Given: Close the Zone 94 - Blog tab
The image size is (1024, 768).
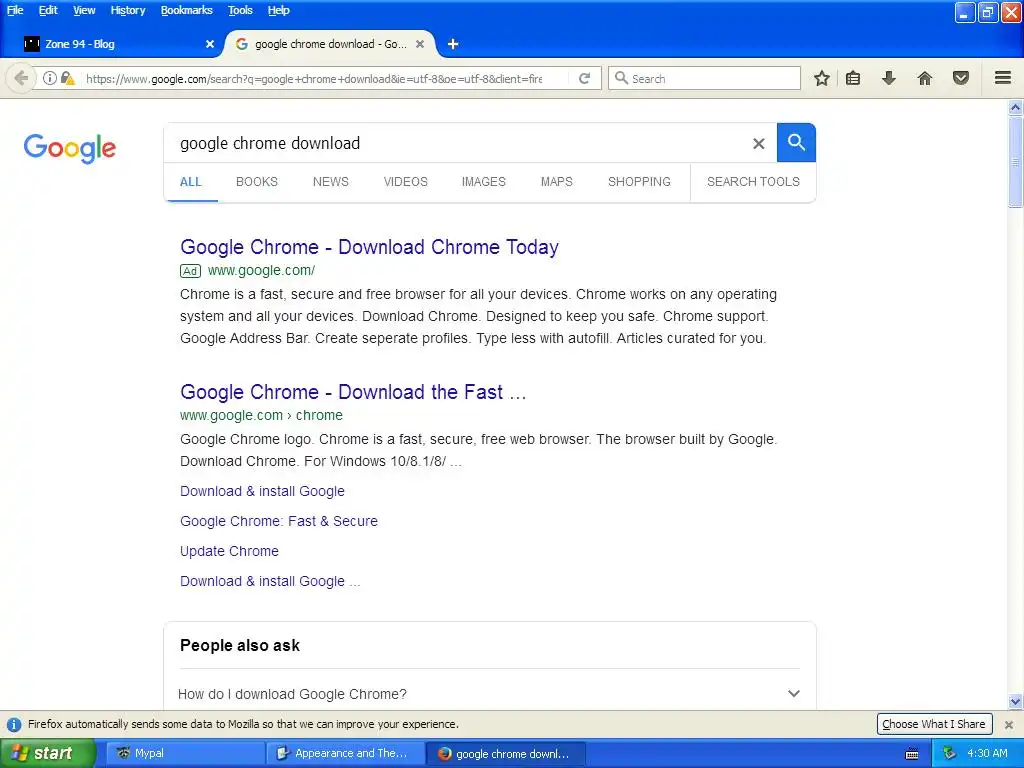Looking at the screenshot, I should [210, 44].
